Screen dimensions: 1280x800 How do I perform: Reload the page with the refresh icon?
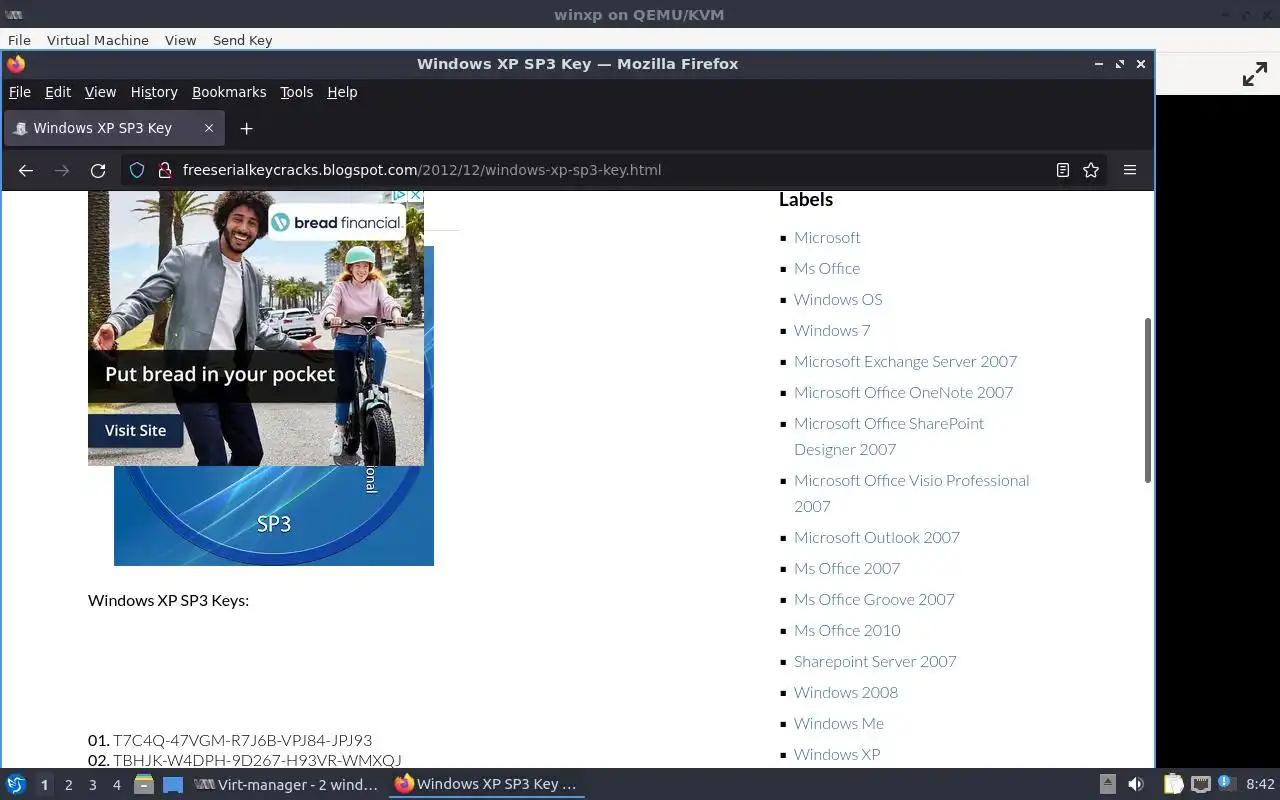[98, 170]
